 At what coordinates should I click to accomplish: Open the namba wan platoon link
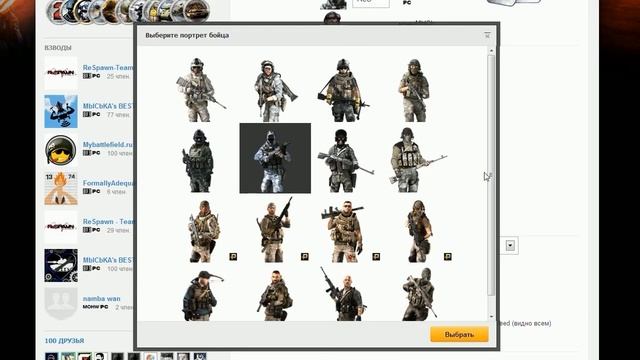(x=102, y=298)
